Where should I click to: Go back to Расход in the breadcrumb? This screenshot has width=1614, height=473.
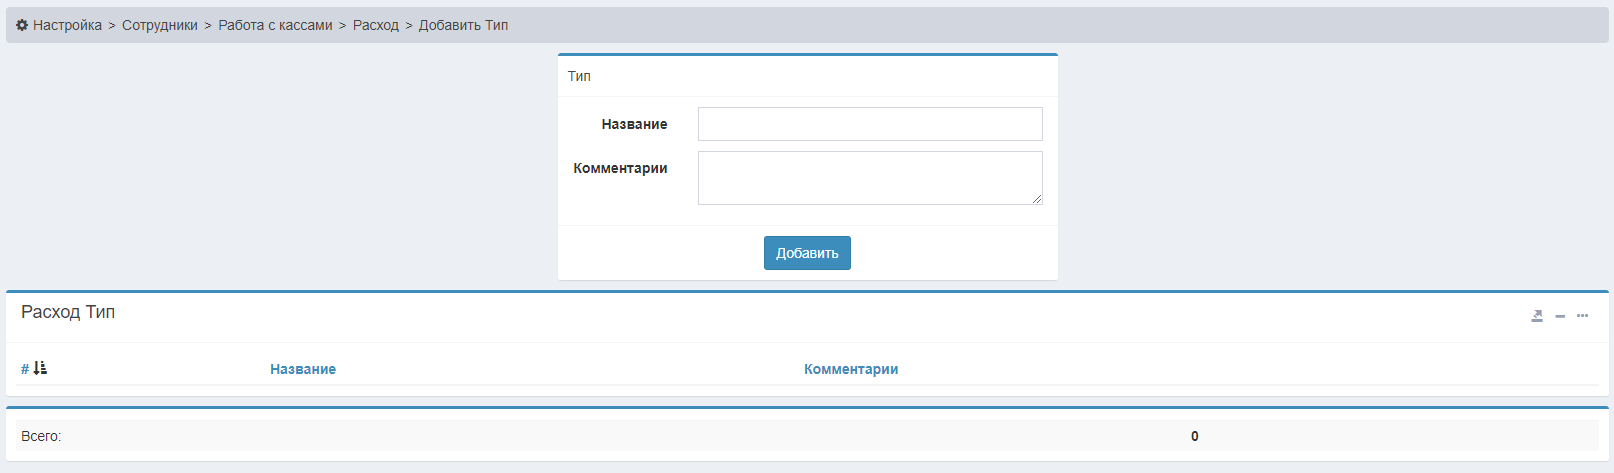click(376, 25)
